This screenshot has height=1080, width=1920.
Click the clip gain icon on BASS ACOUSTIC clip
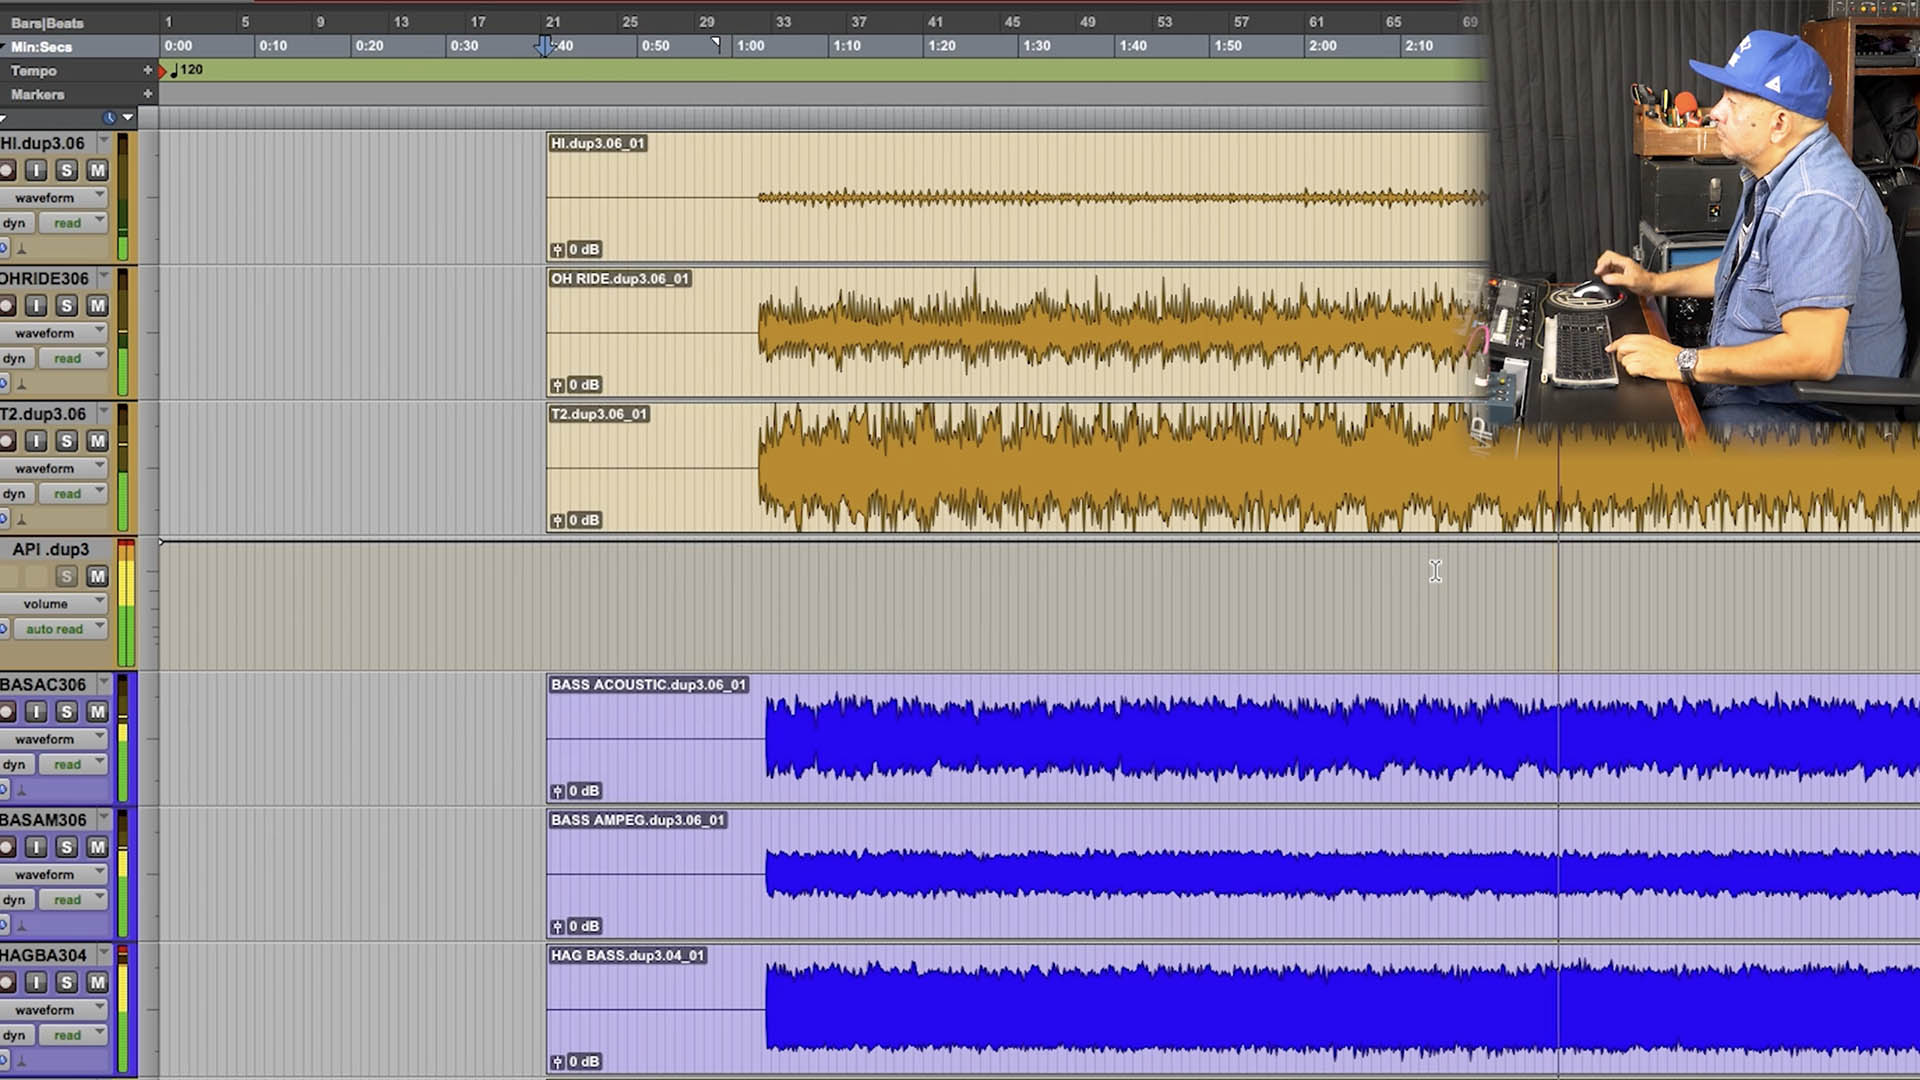pyautogui.click(x=559, y=791)
